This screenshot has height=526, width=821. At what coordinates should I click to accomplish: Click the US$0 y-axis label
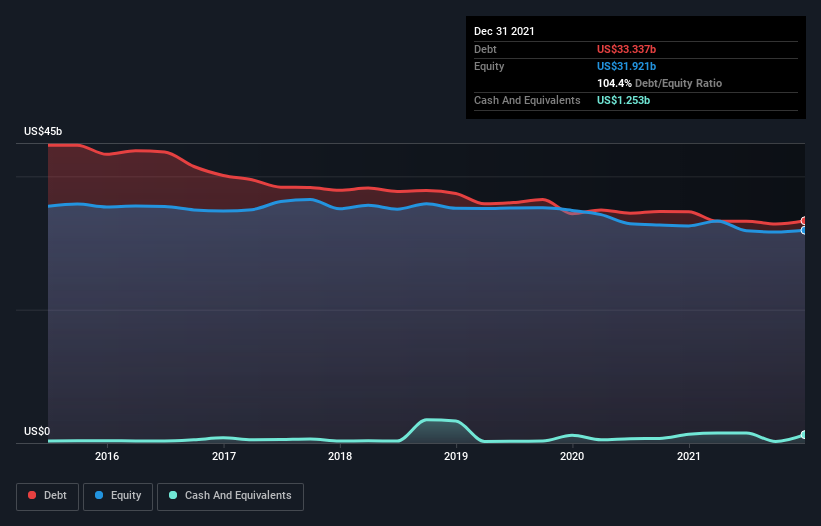point(37,431)
